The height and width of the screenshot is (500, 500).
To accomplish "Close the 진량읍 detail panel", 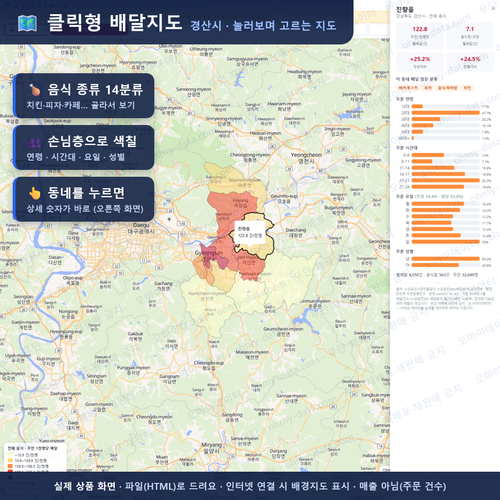I will (x=494, y=9).
